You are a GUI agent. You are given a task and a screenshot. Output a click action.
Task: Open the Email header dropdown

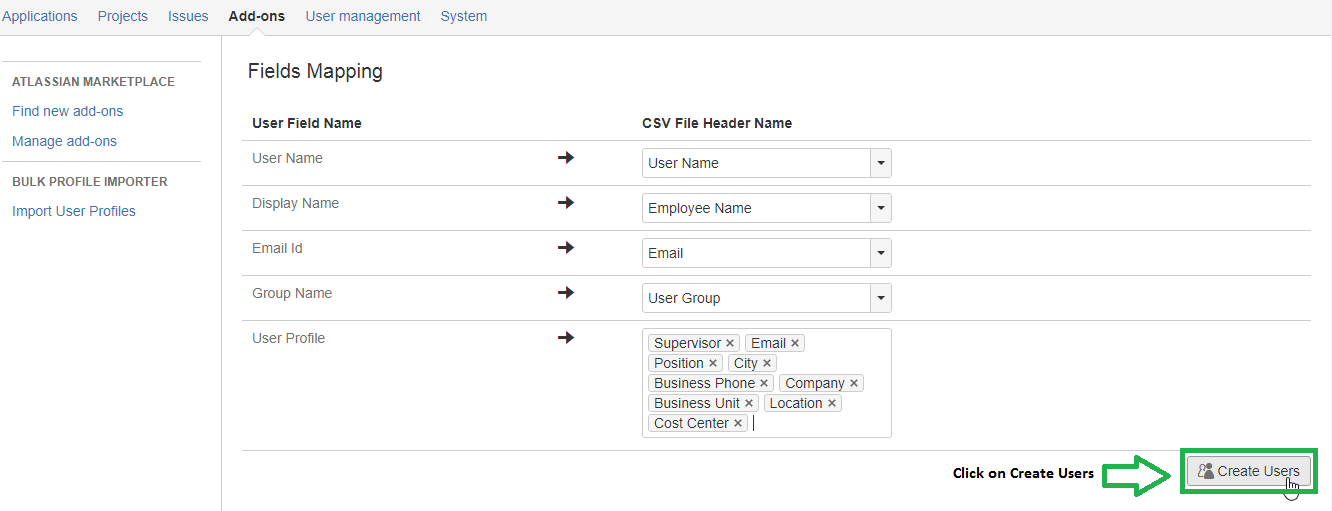880,253
